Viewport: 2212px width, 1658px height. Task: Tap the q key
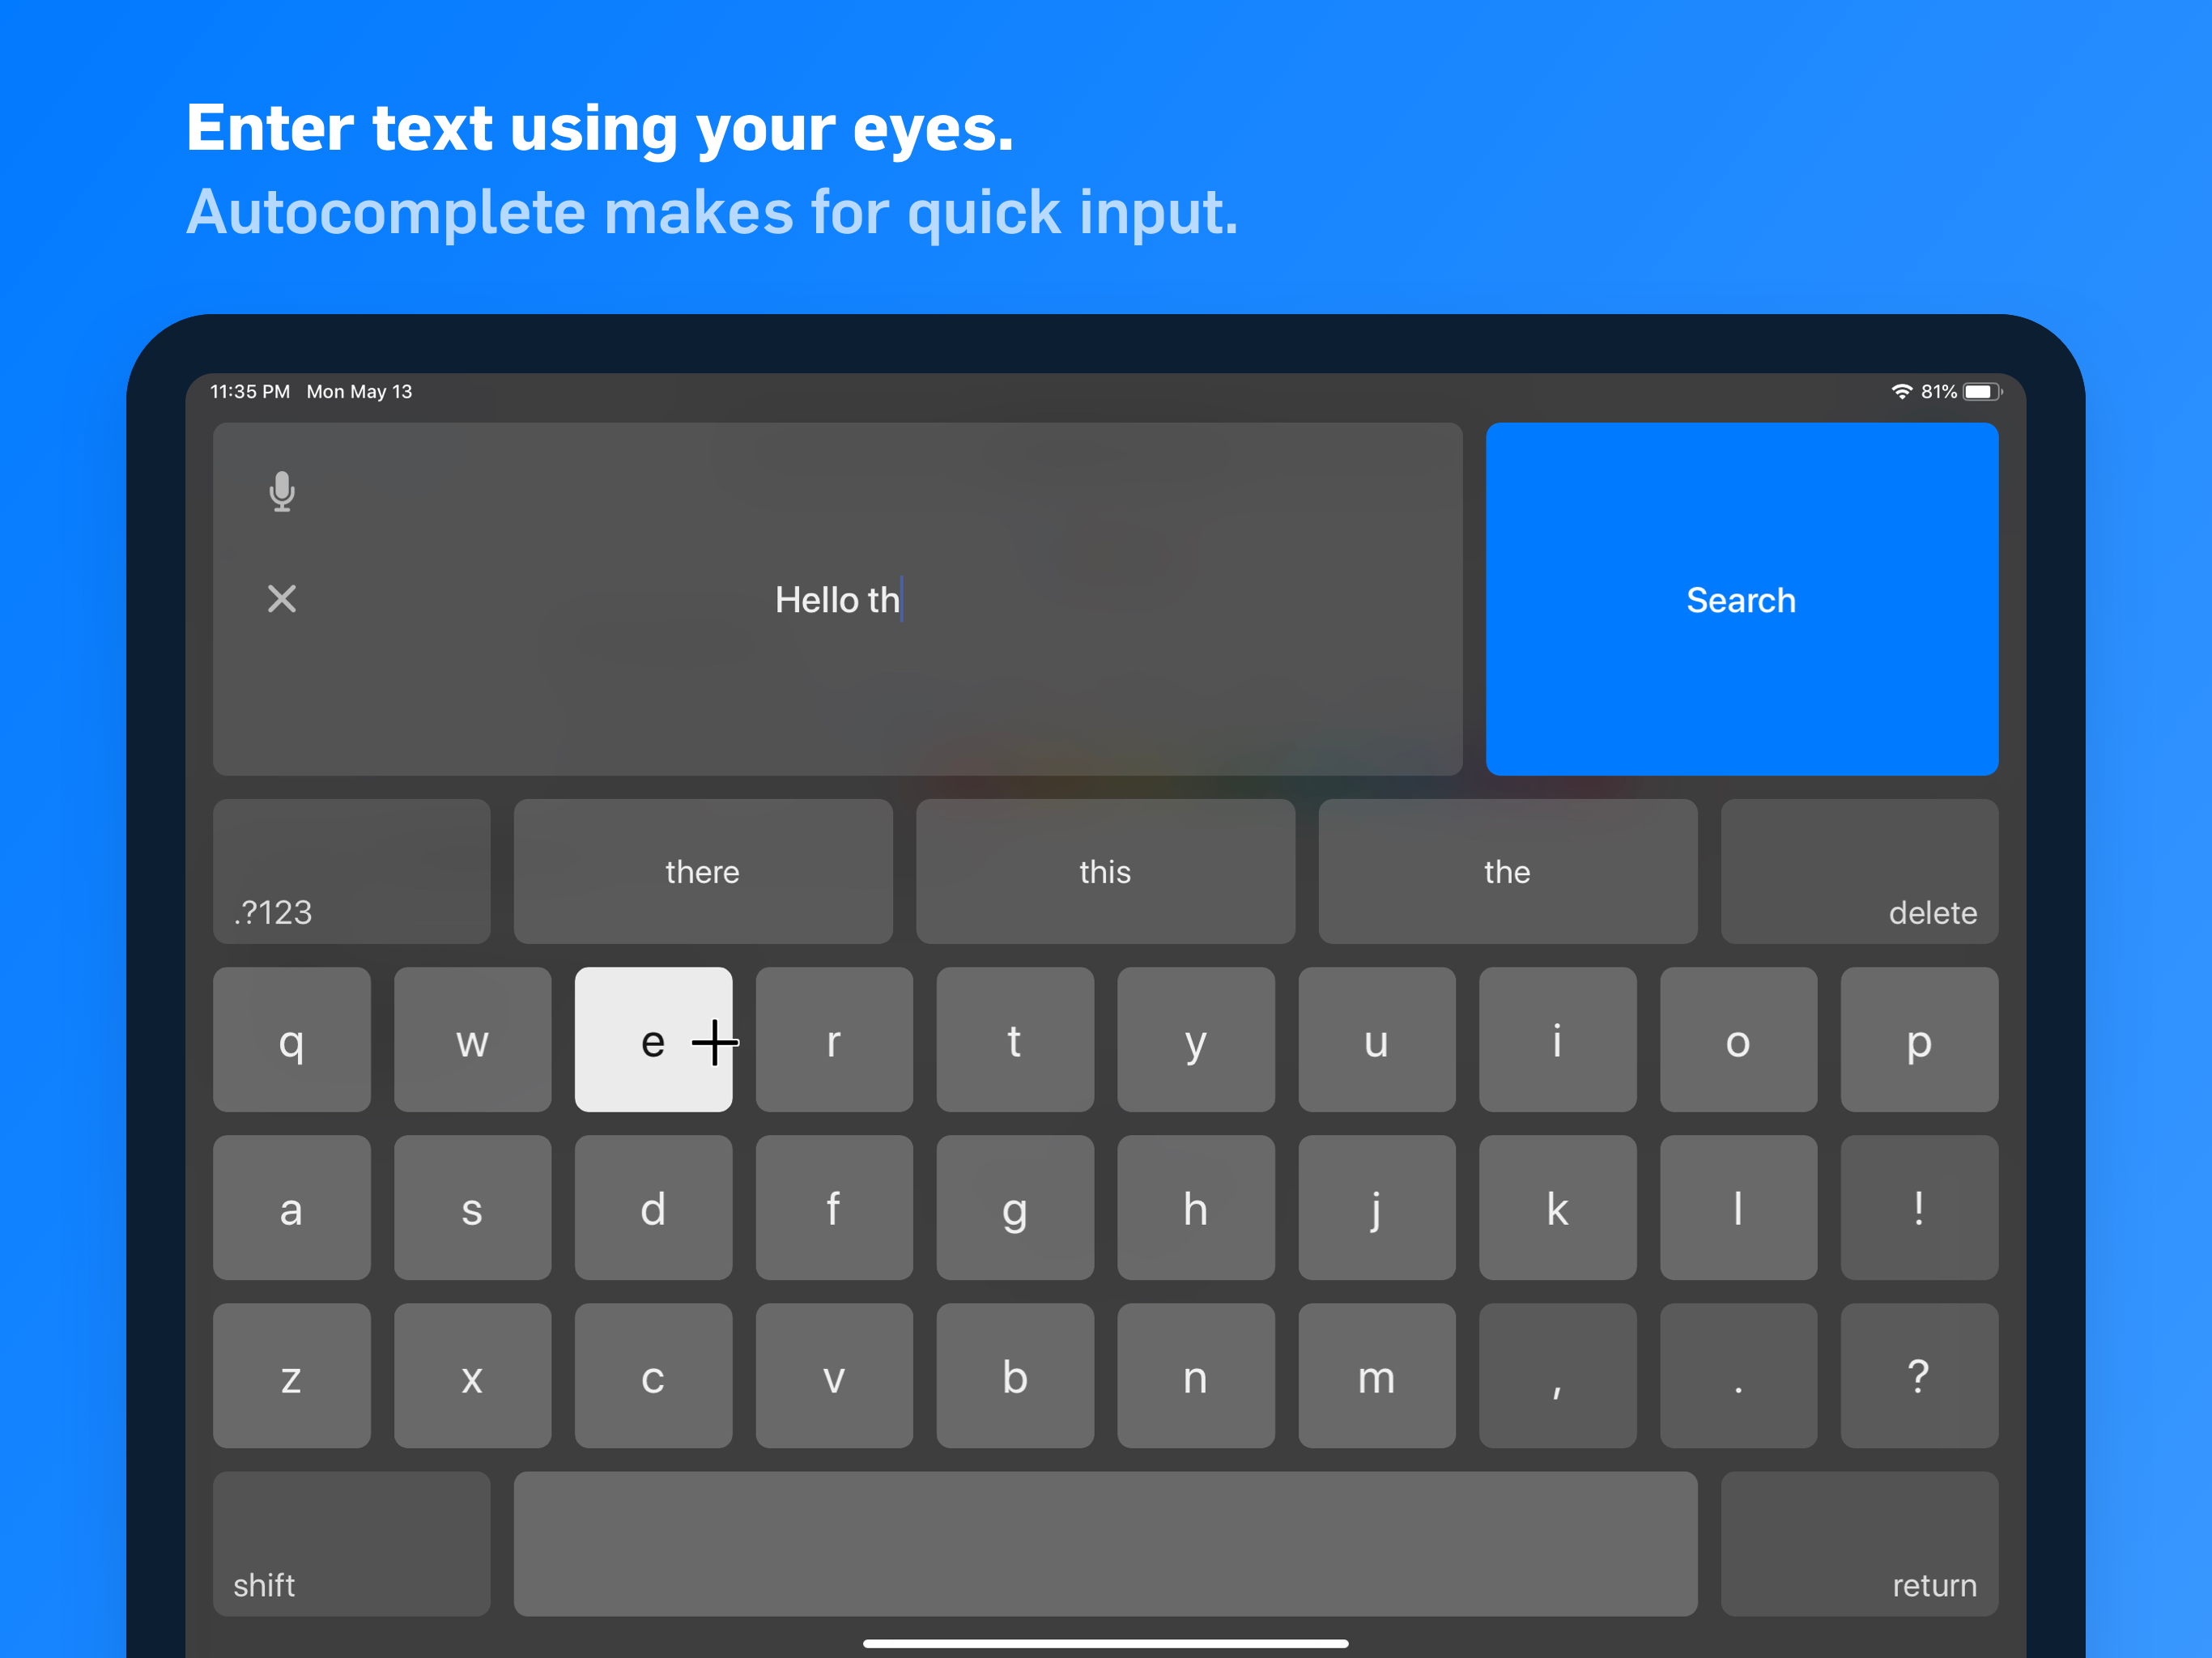[x=292, y=1039]
